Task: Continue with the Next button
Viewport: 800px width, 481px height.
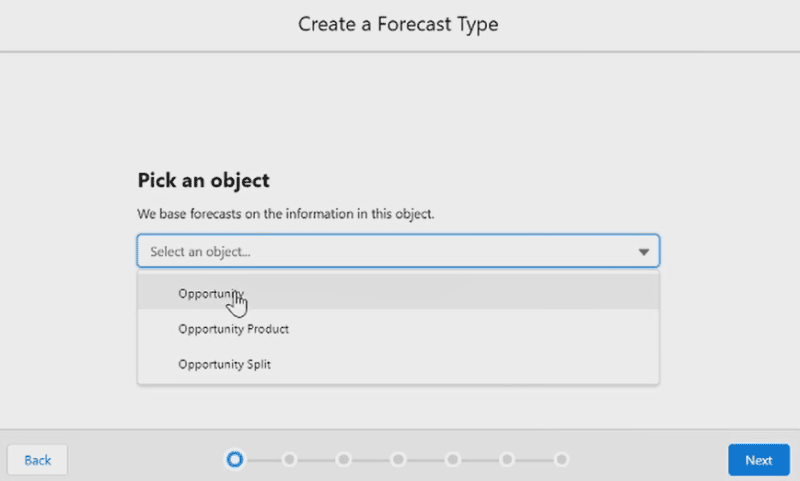Action: pos(759,460)
